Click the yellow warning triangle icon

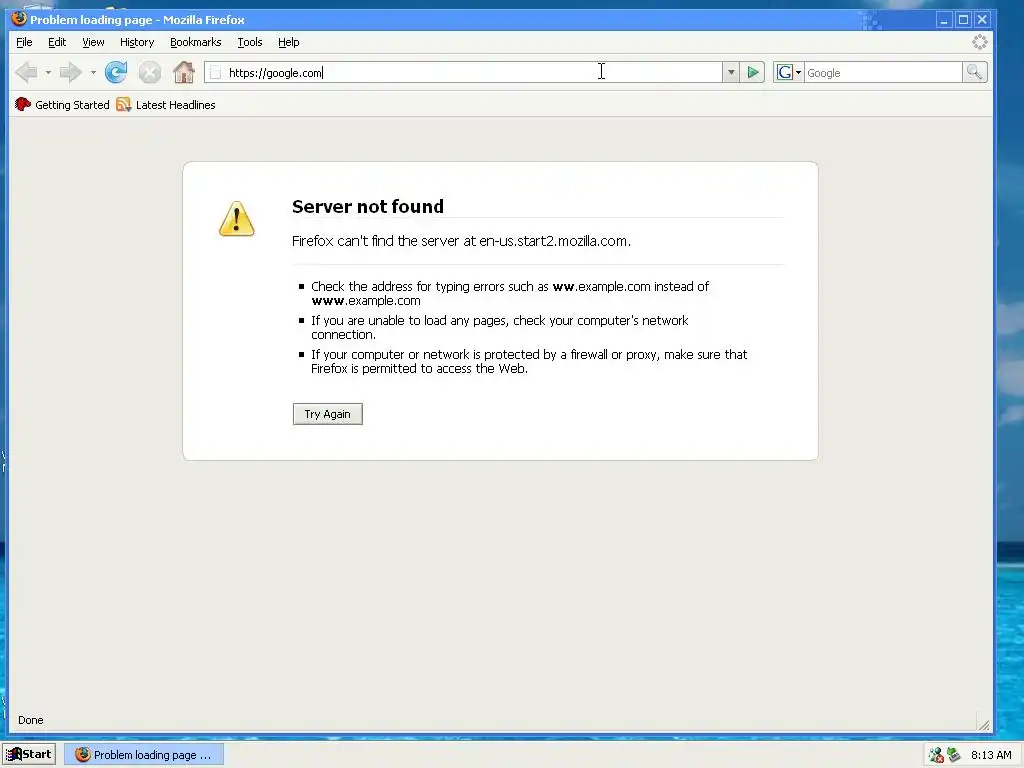point(236,219)
